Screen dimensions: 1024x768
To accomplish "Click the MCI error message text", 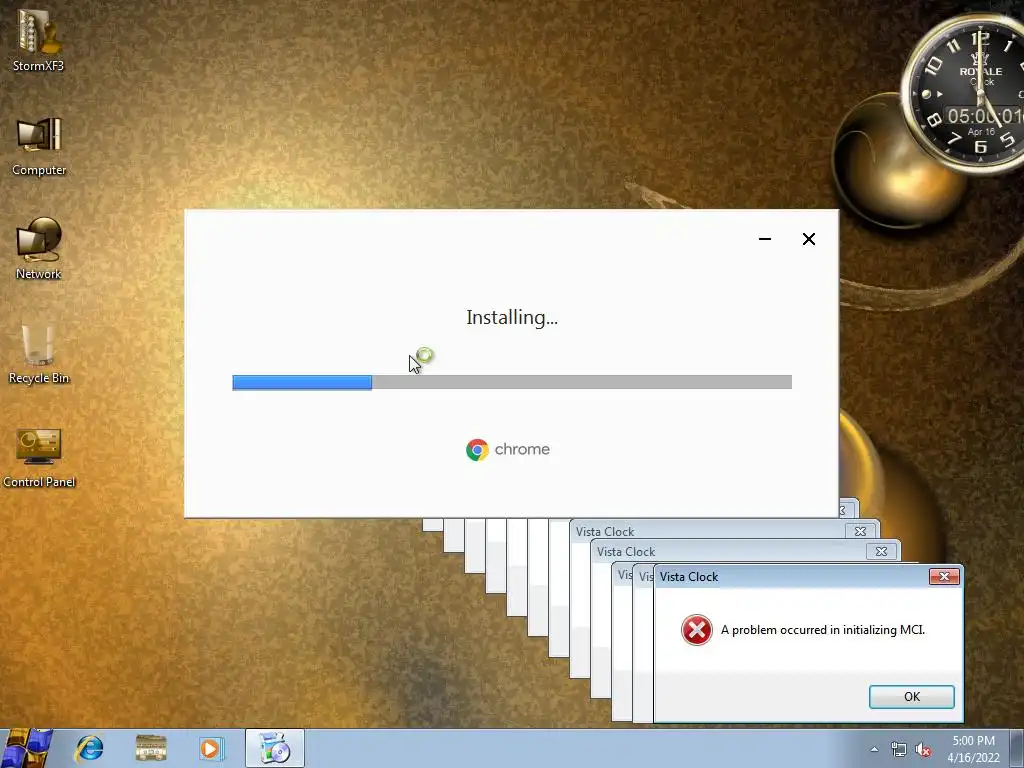I will click(x=823, y=630).
